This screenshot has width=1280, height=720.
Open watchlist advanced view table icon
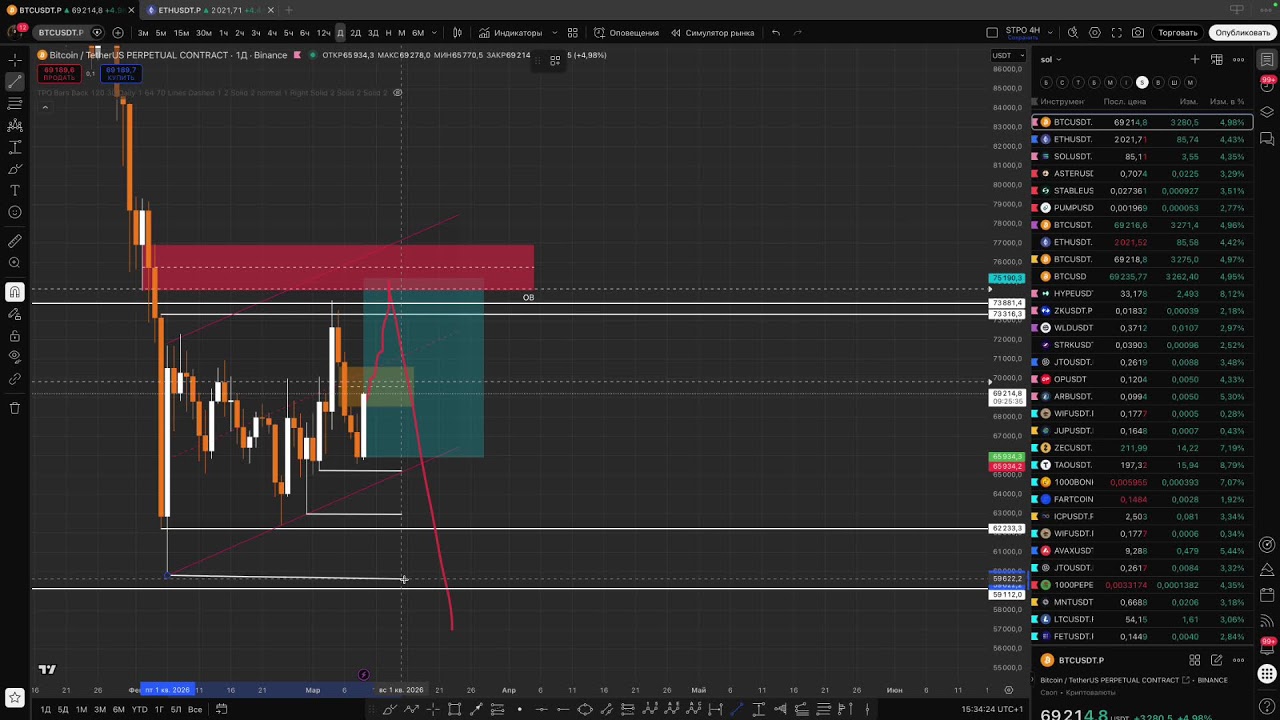[1217, 60]
